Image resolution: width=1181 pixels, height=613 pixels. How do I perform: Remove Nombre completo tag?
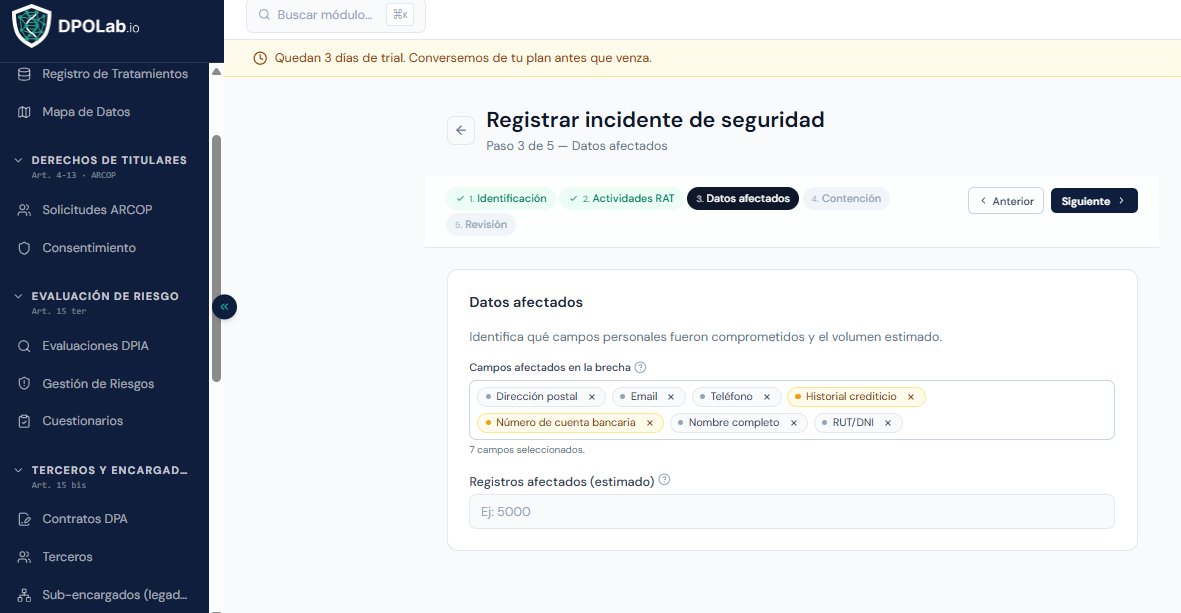coord(794,423)
